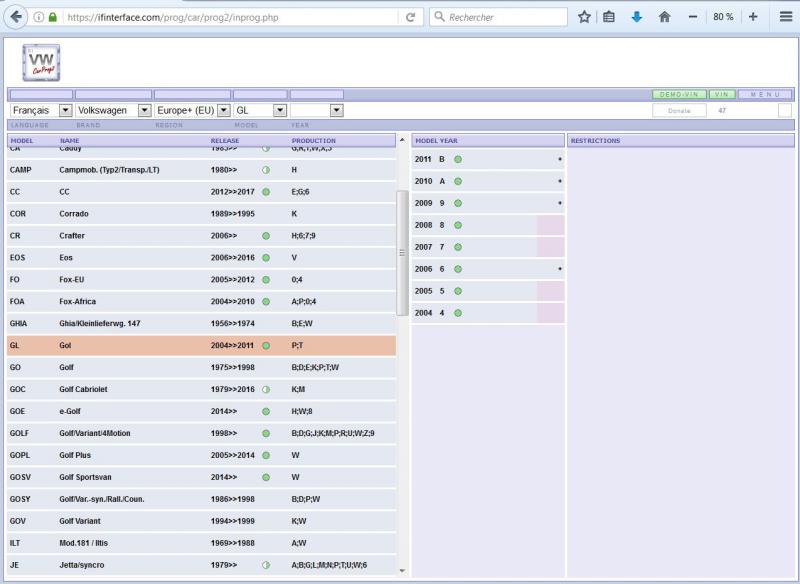
Task: Open the blue downloads arrow
Action: click(637, 17)
